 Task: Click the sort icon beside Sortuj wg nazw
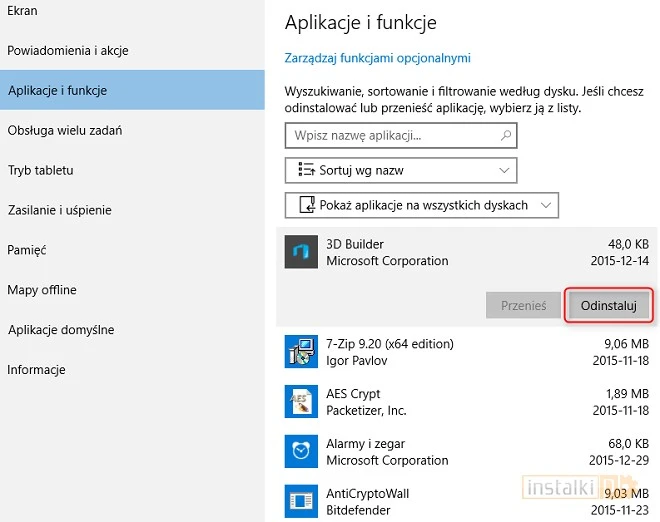tap(303, 170)
